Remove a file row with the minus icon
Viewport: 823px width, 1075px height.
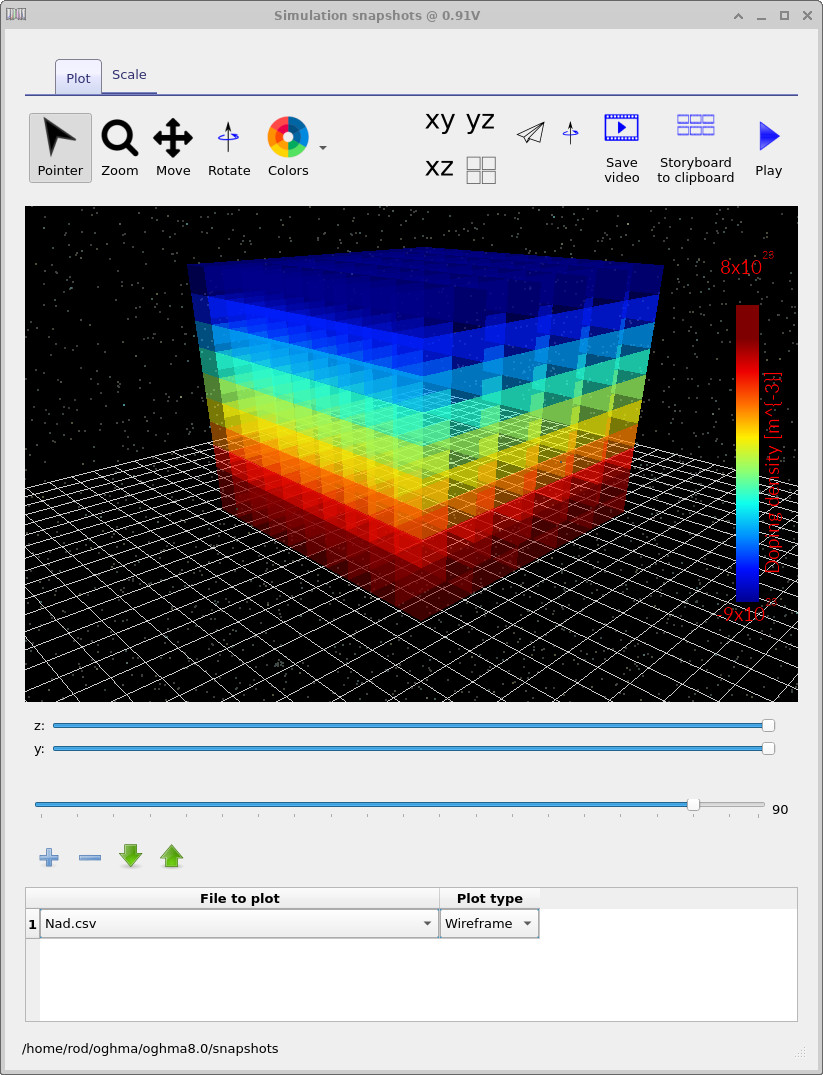tap(89, 857)
